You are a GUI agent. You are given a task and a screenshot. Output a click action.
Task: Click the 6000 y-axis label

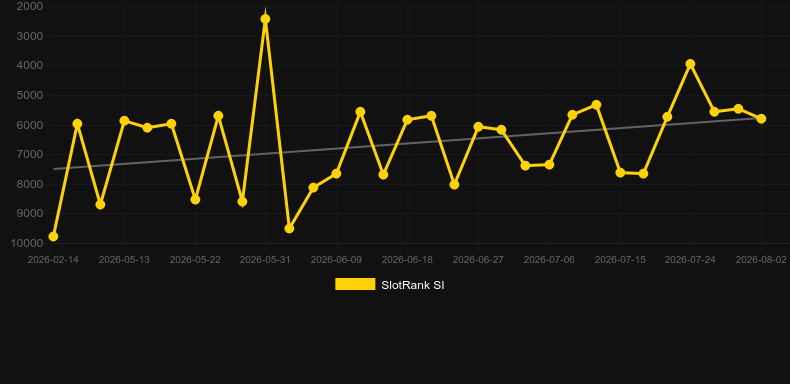[30, 125]
